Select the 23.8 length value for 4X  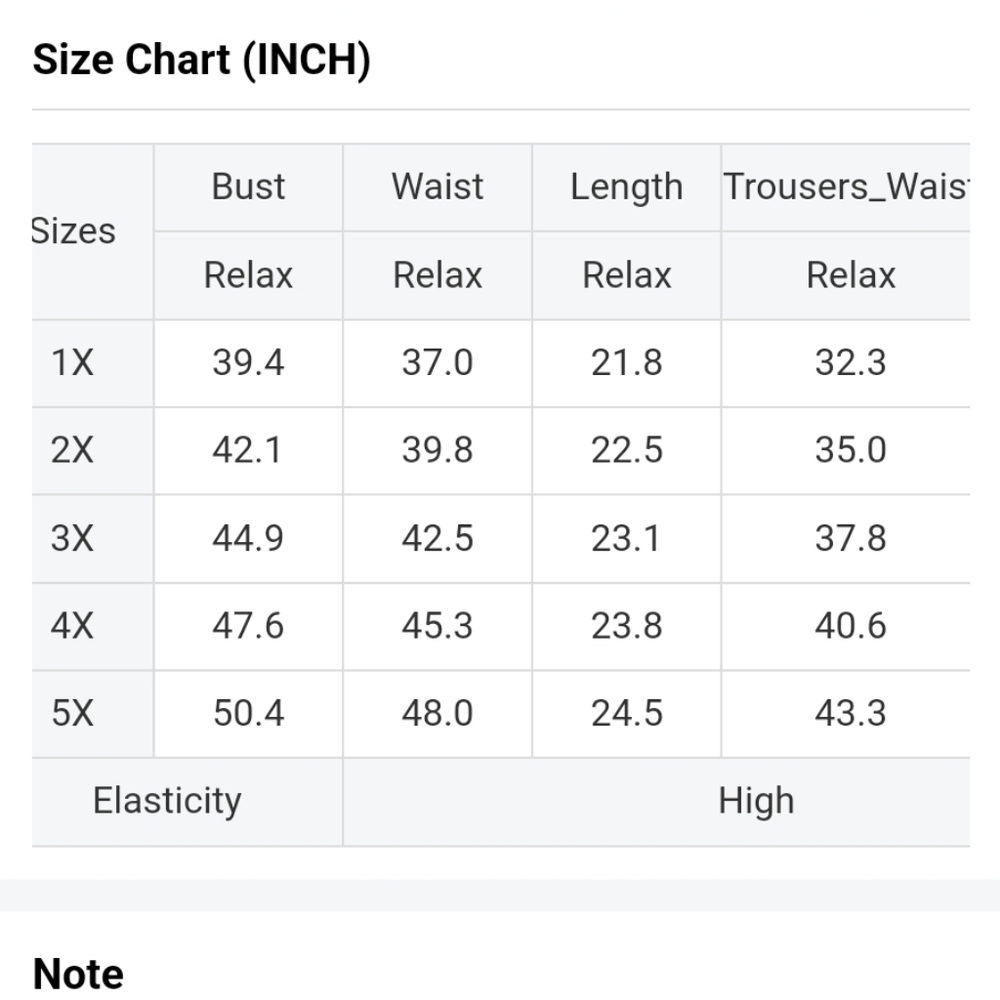(626, 626)
